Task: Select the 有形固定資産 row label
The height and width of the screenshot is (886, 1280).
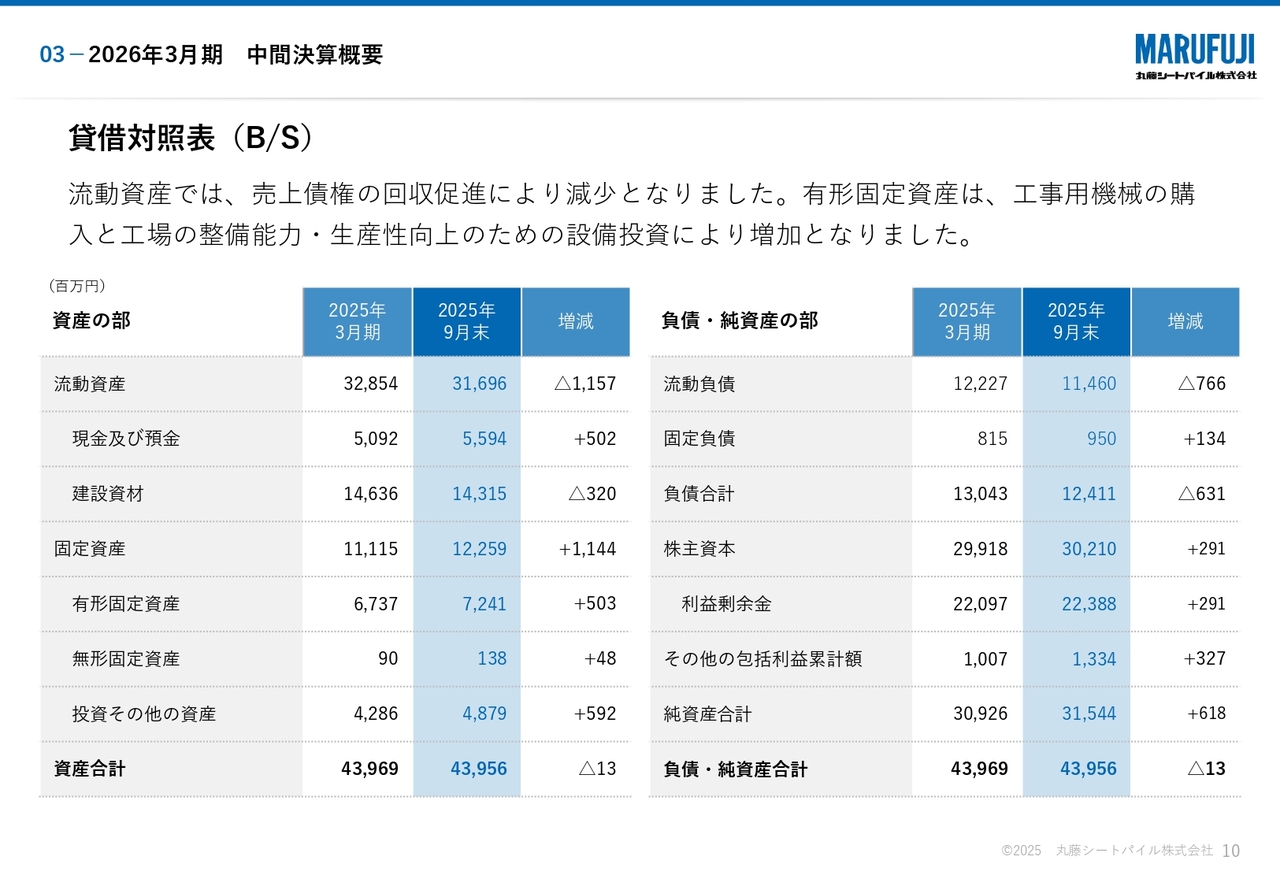Action: (126, 603)
